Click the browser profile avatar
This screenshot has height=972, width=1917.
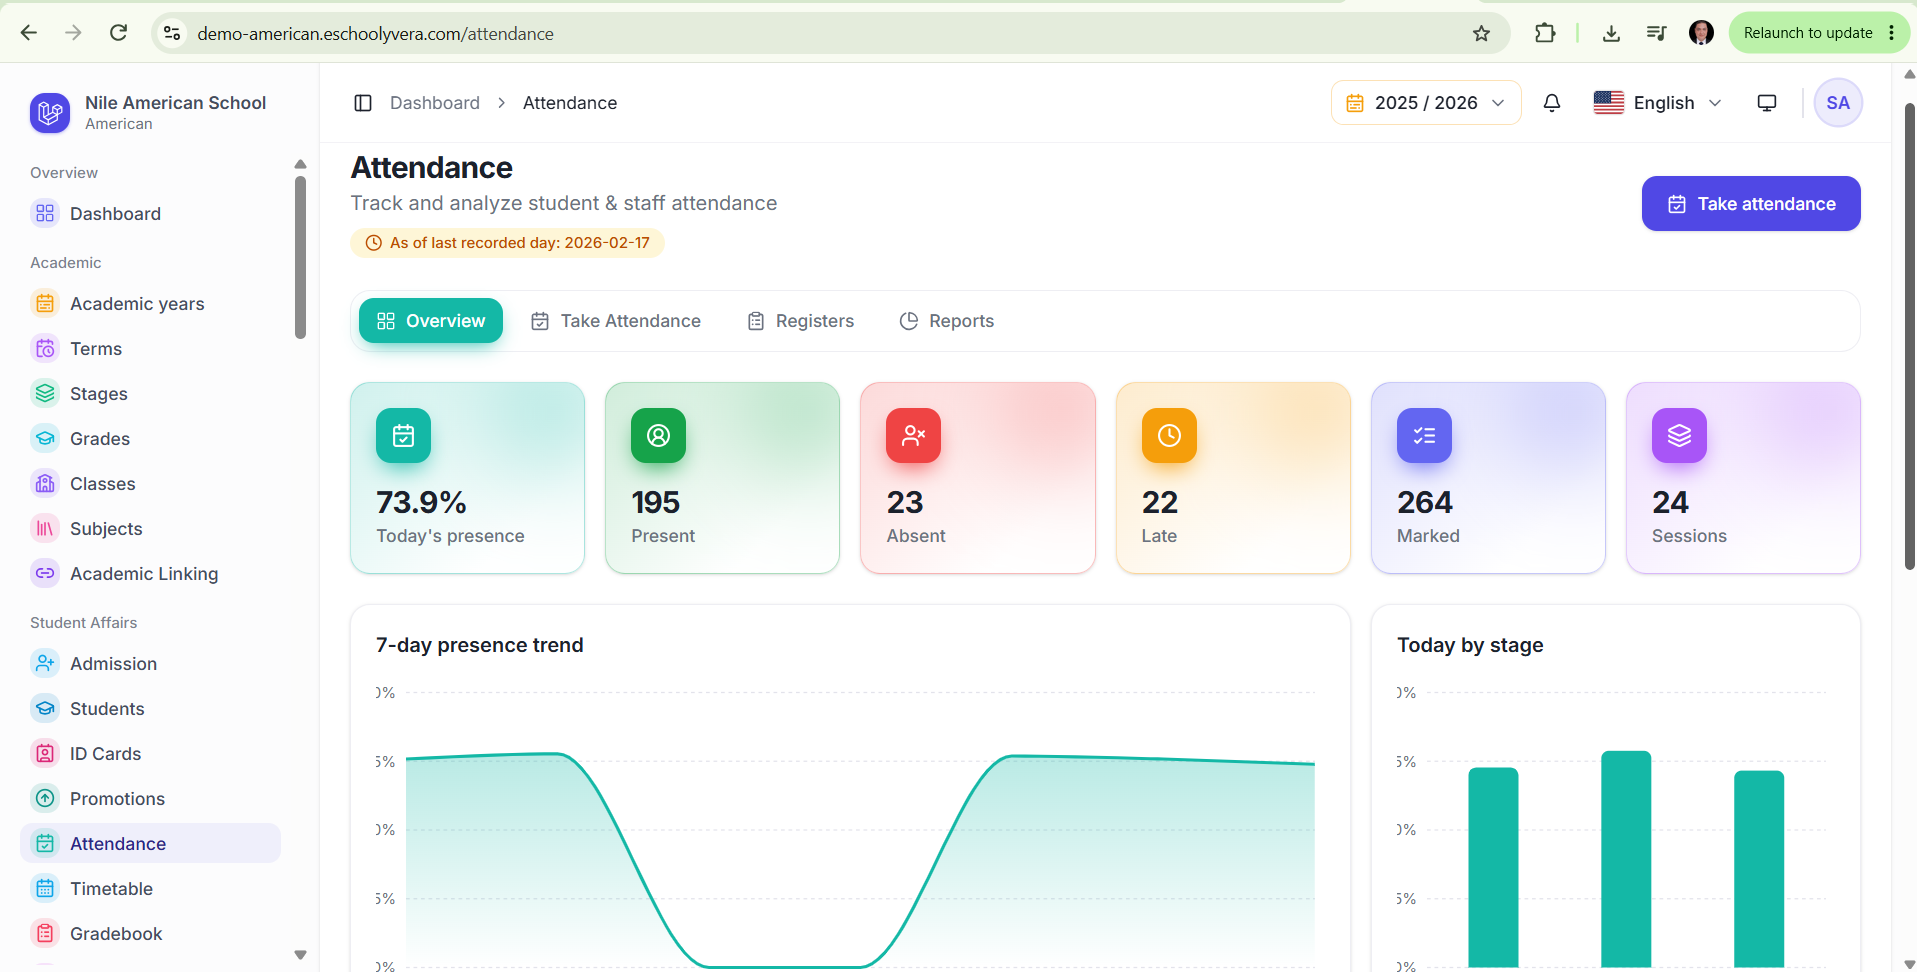point(1701,33)
